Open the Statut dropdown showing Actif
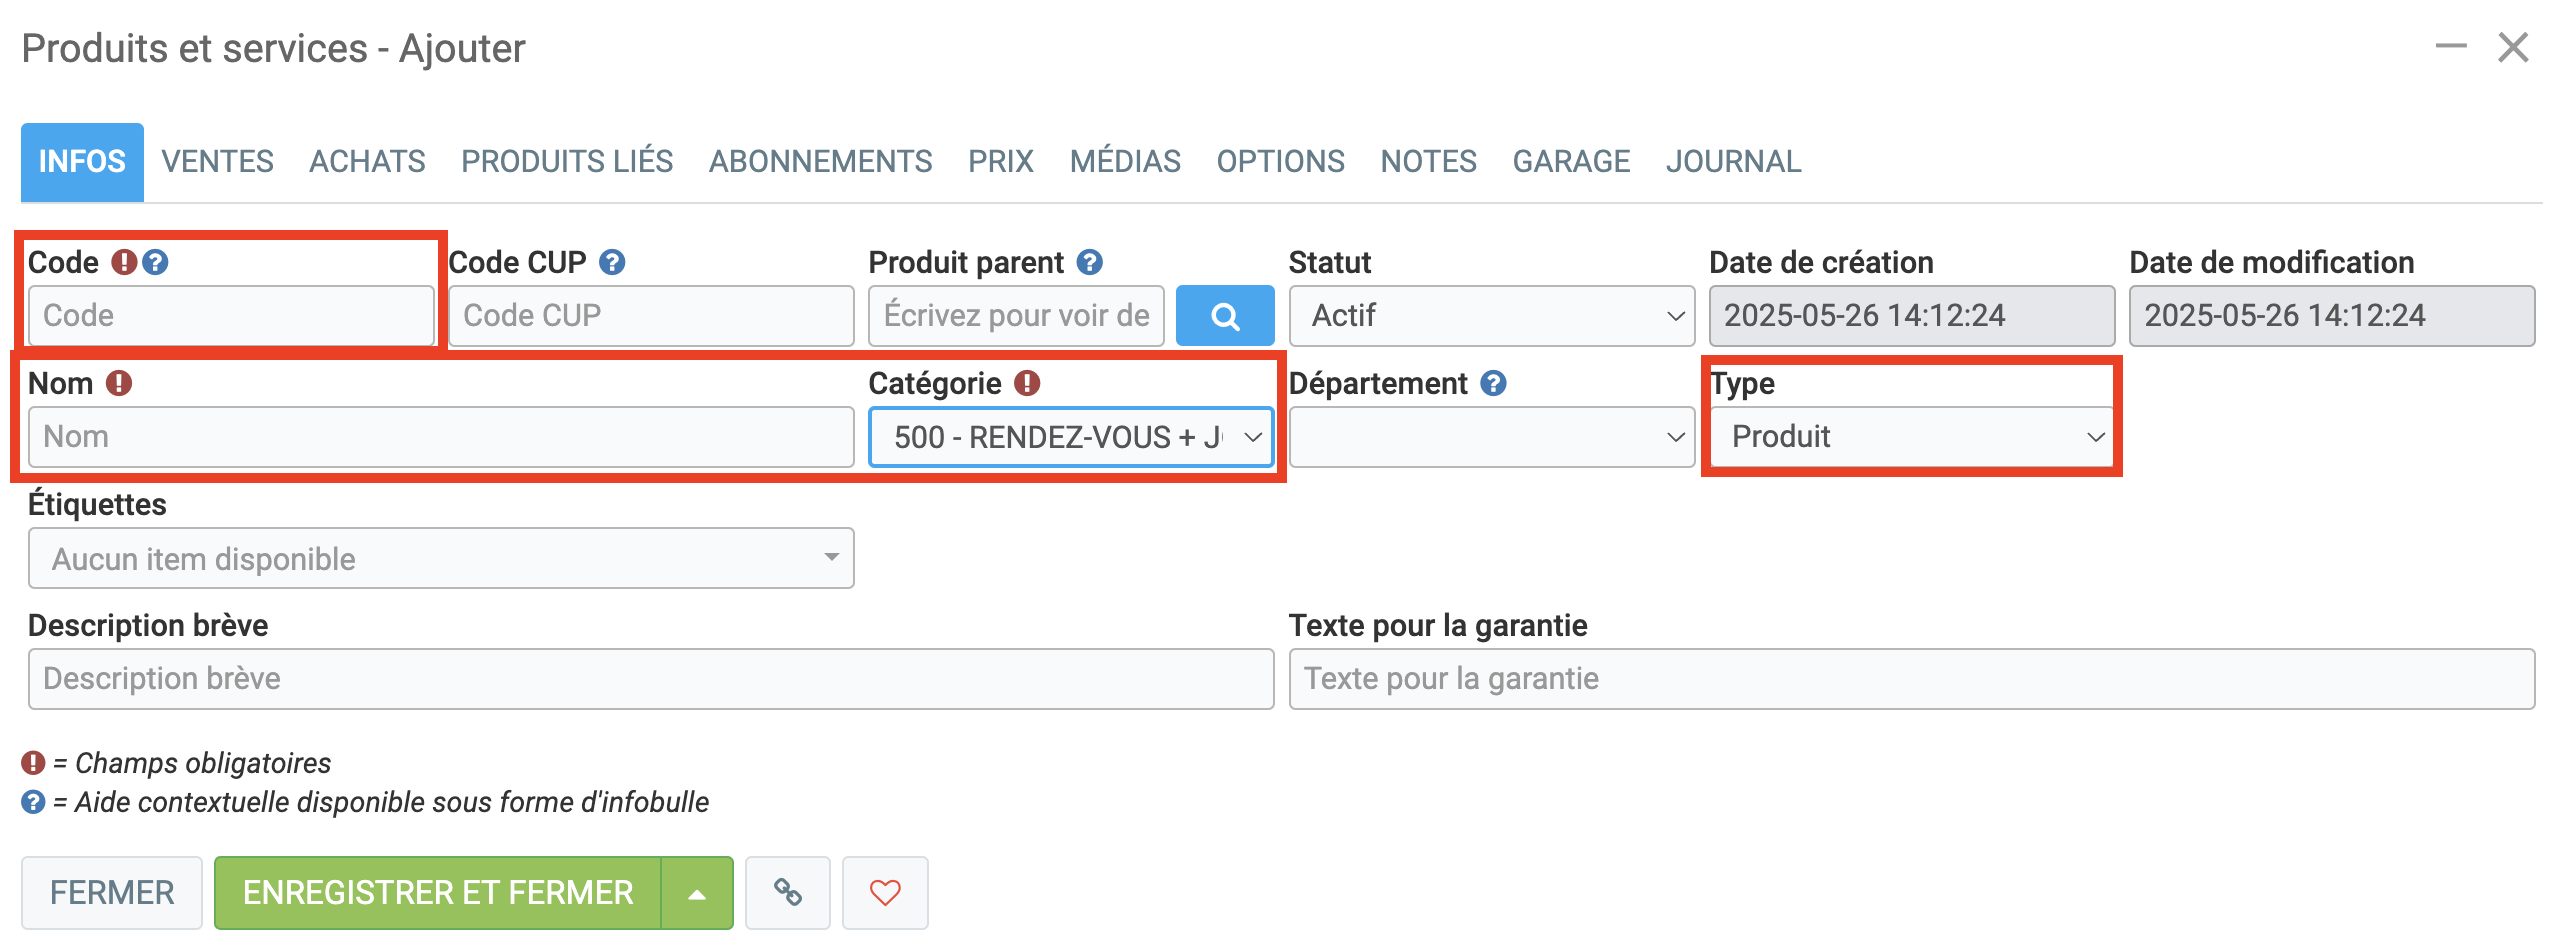 pos(1491,316)
